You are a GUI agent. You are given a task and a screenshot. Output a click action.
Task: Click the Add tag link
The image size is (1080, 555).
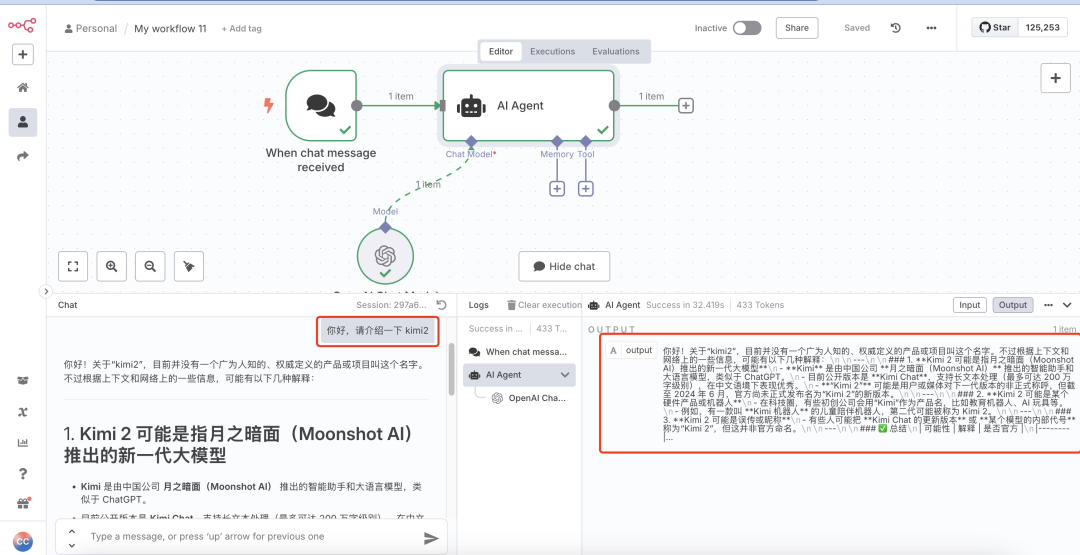click(x=242, y=29)
